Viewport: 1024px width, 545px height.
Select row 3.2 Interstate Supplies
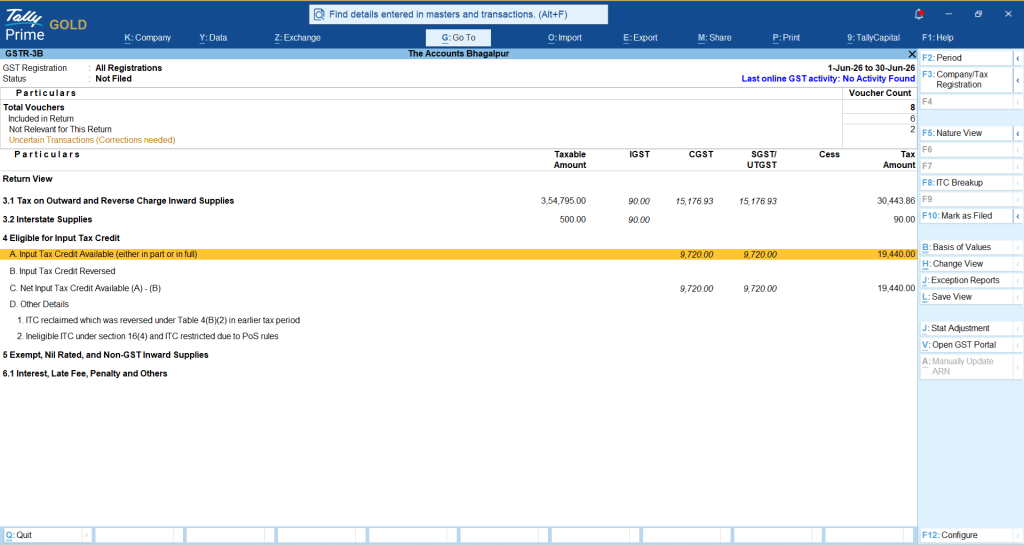pyautogui.click(x=458, y=219)
